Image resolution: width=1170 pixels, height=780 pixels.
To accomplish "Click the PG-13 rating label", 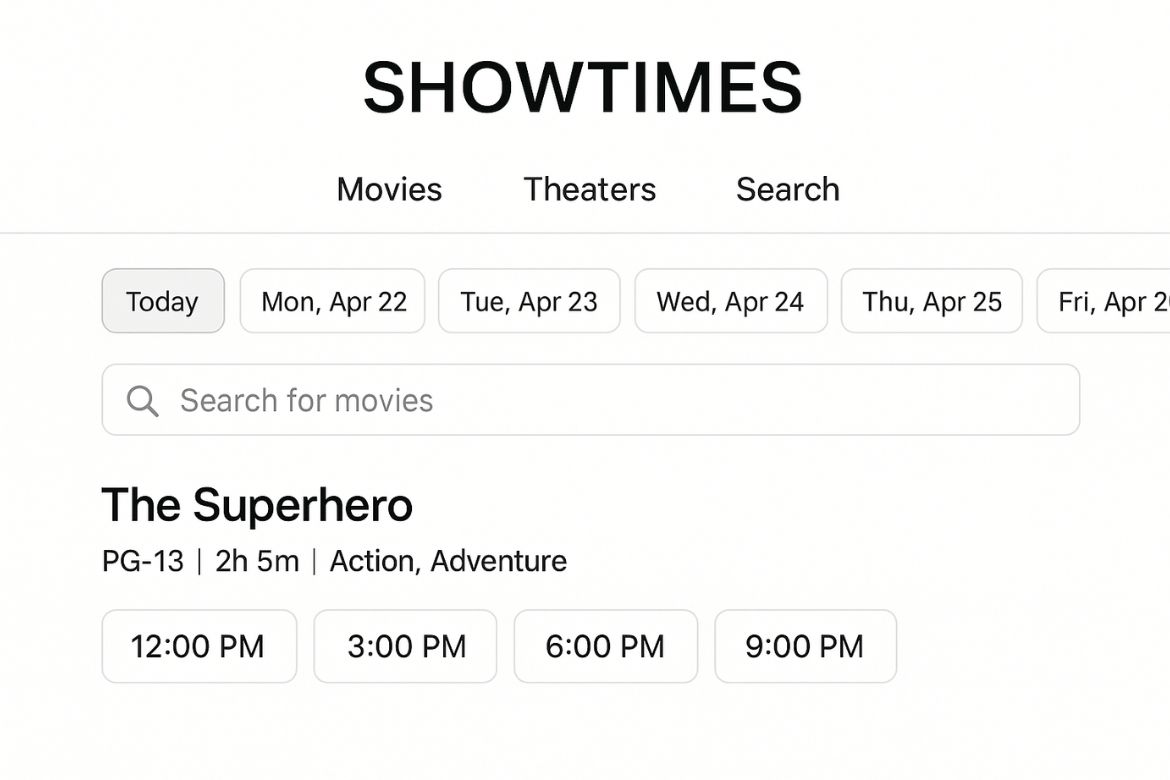I will point(143,561).
